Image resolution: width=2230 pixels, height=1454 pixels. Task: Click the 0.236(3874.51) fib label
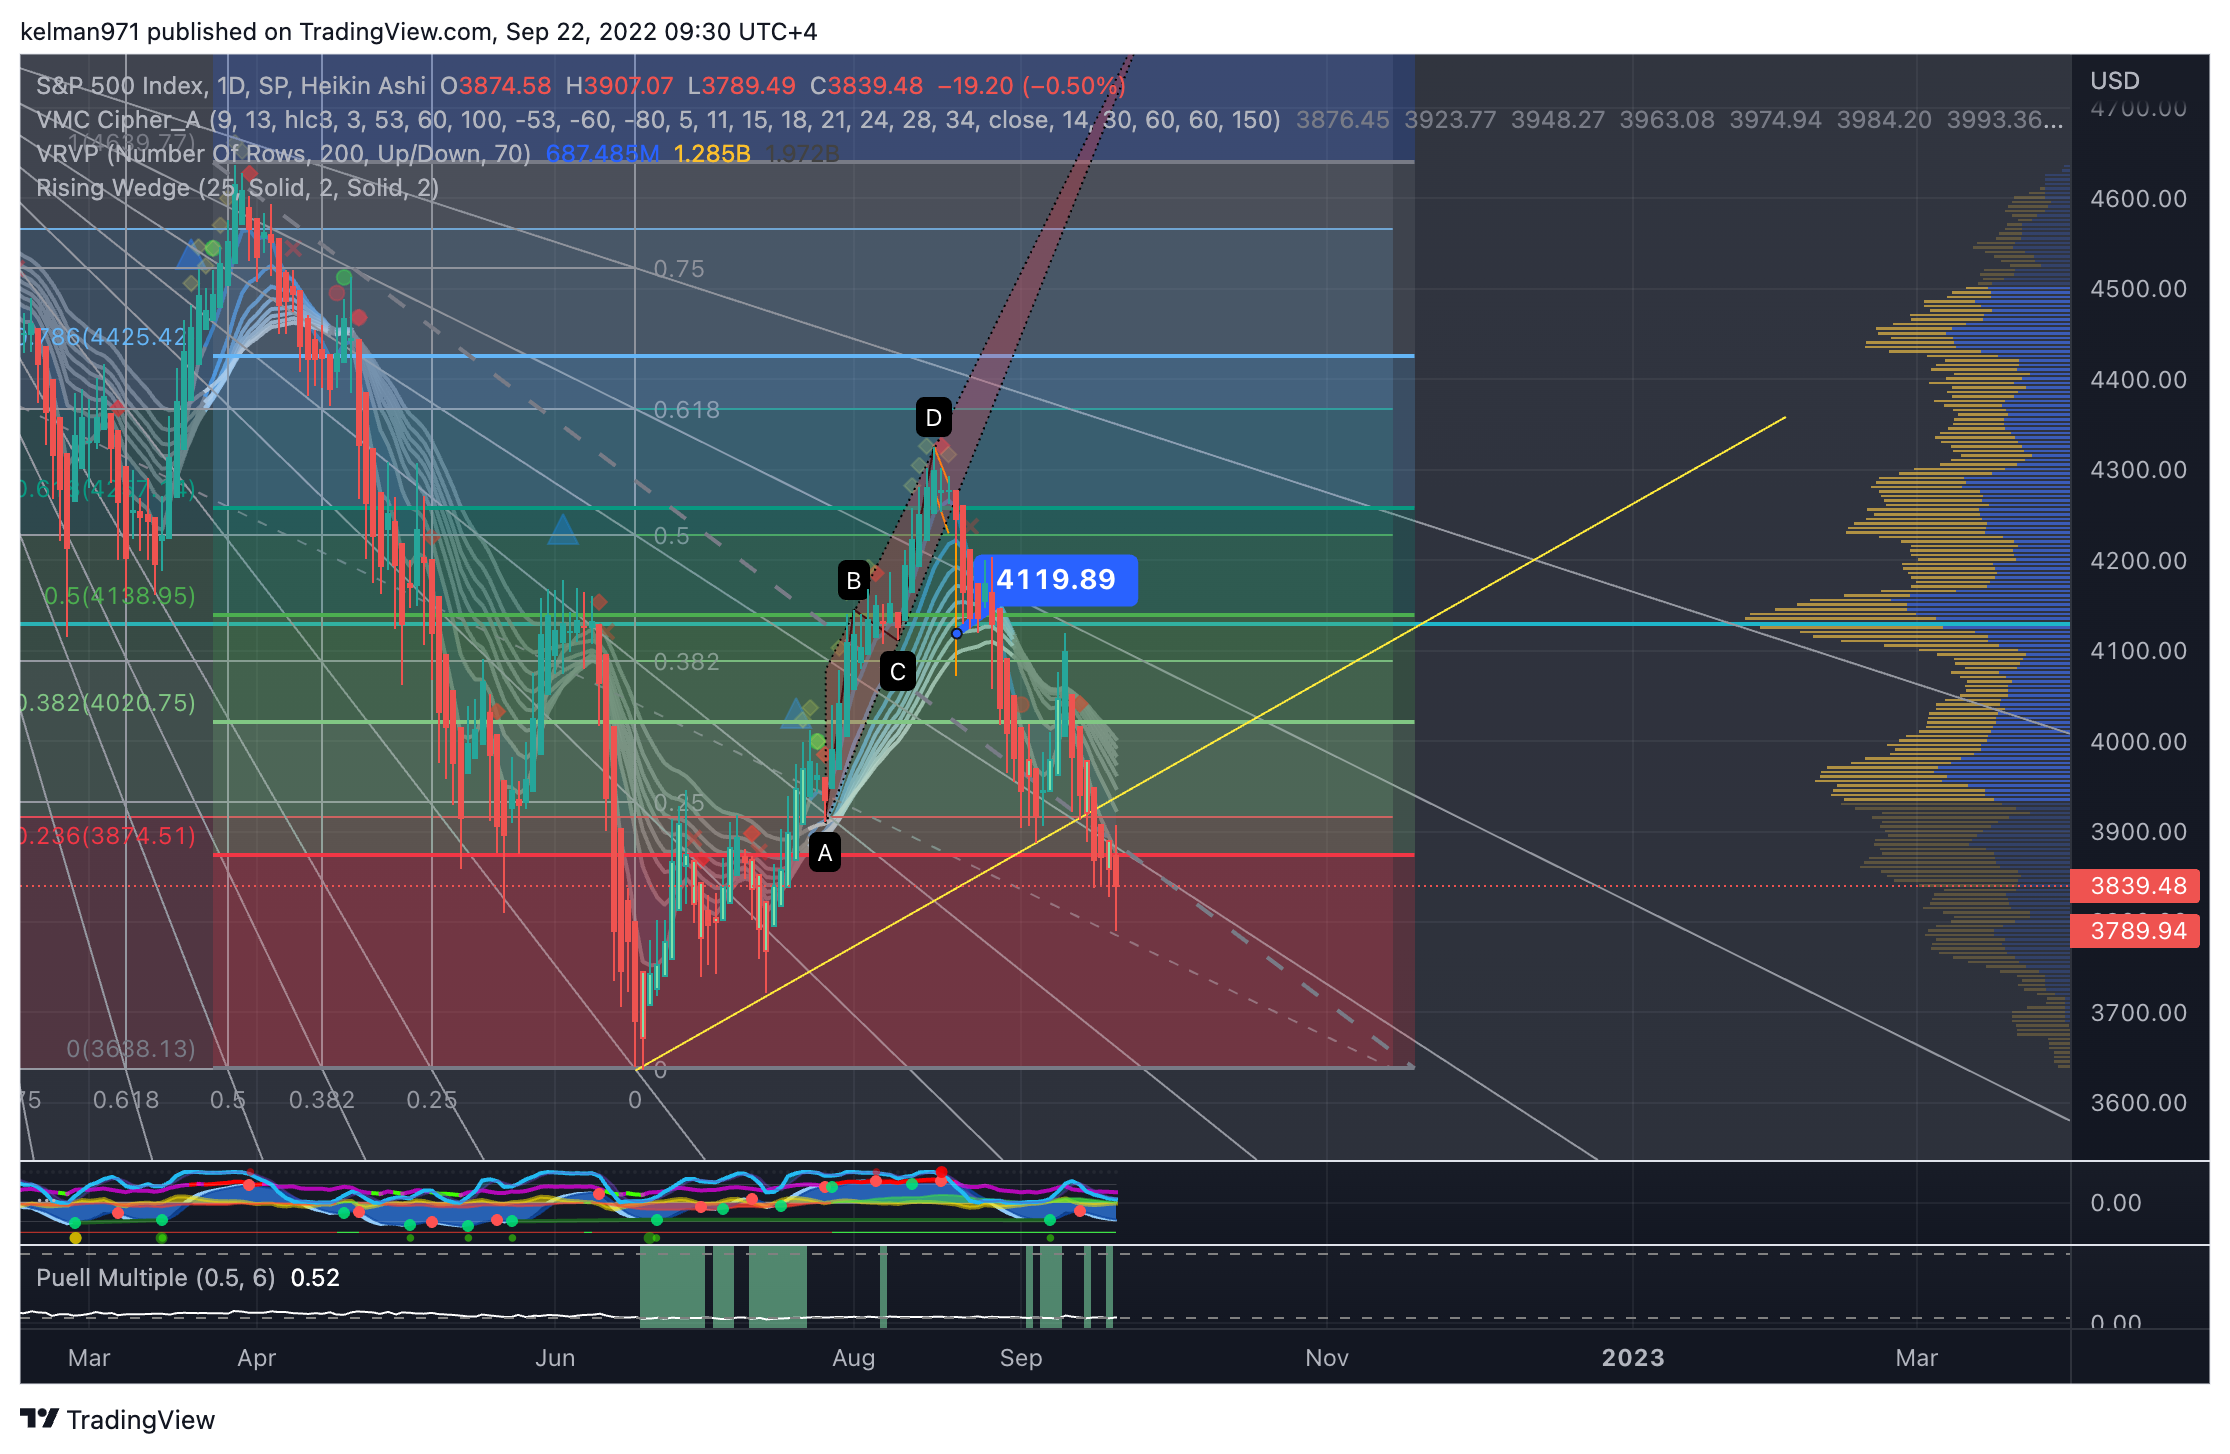(x=108, y=836)
